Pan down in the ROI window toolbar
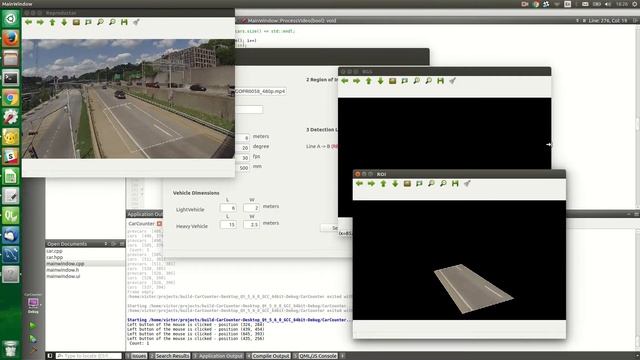This screenshot has width=640, height=360. coord(395,184)
